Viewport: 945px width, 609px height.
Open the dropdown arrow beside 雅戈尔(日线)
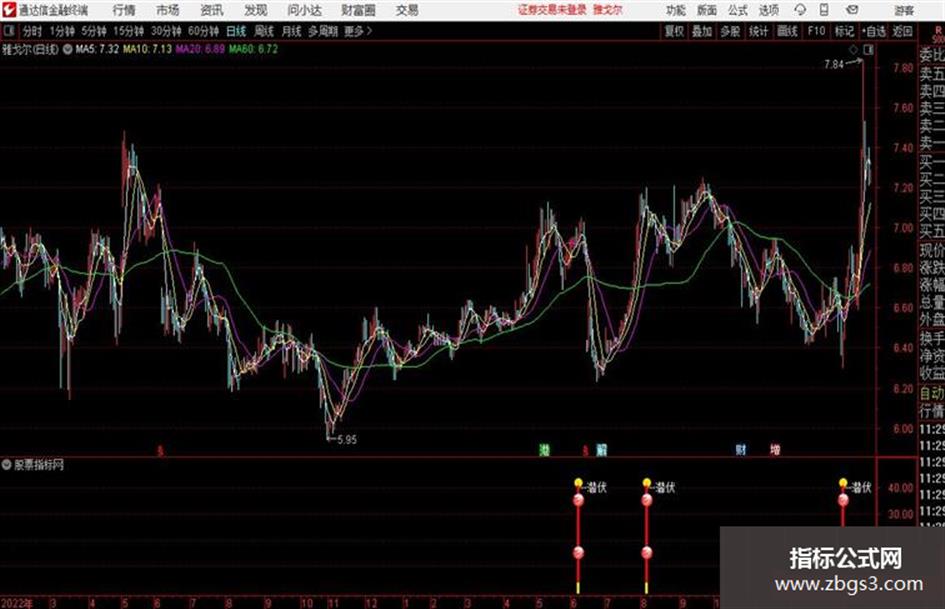coord(68,49)
